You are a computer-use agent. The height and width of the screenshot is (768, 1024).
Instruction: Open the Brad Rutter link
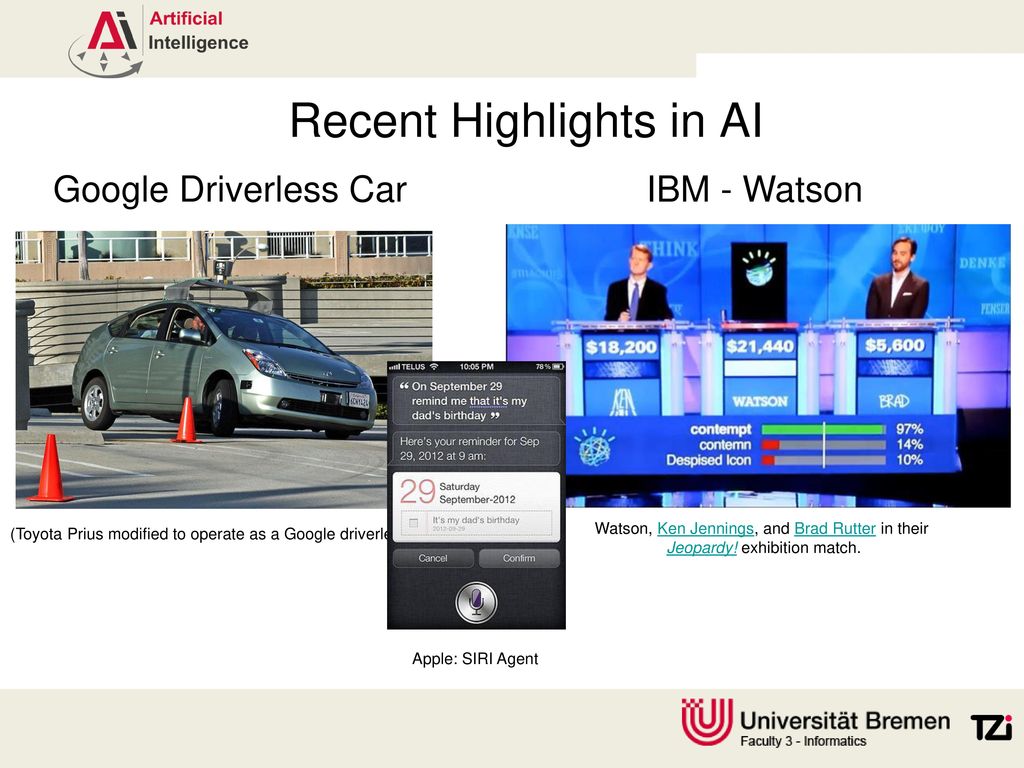[x=835, y=528]
